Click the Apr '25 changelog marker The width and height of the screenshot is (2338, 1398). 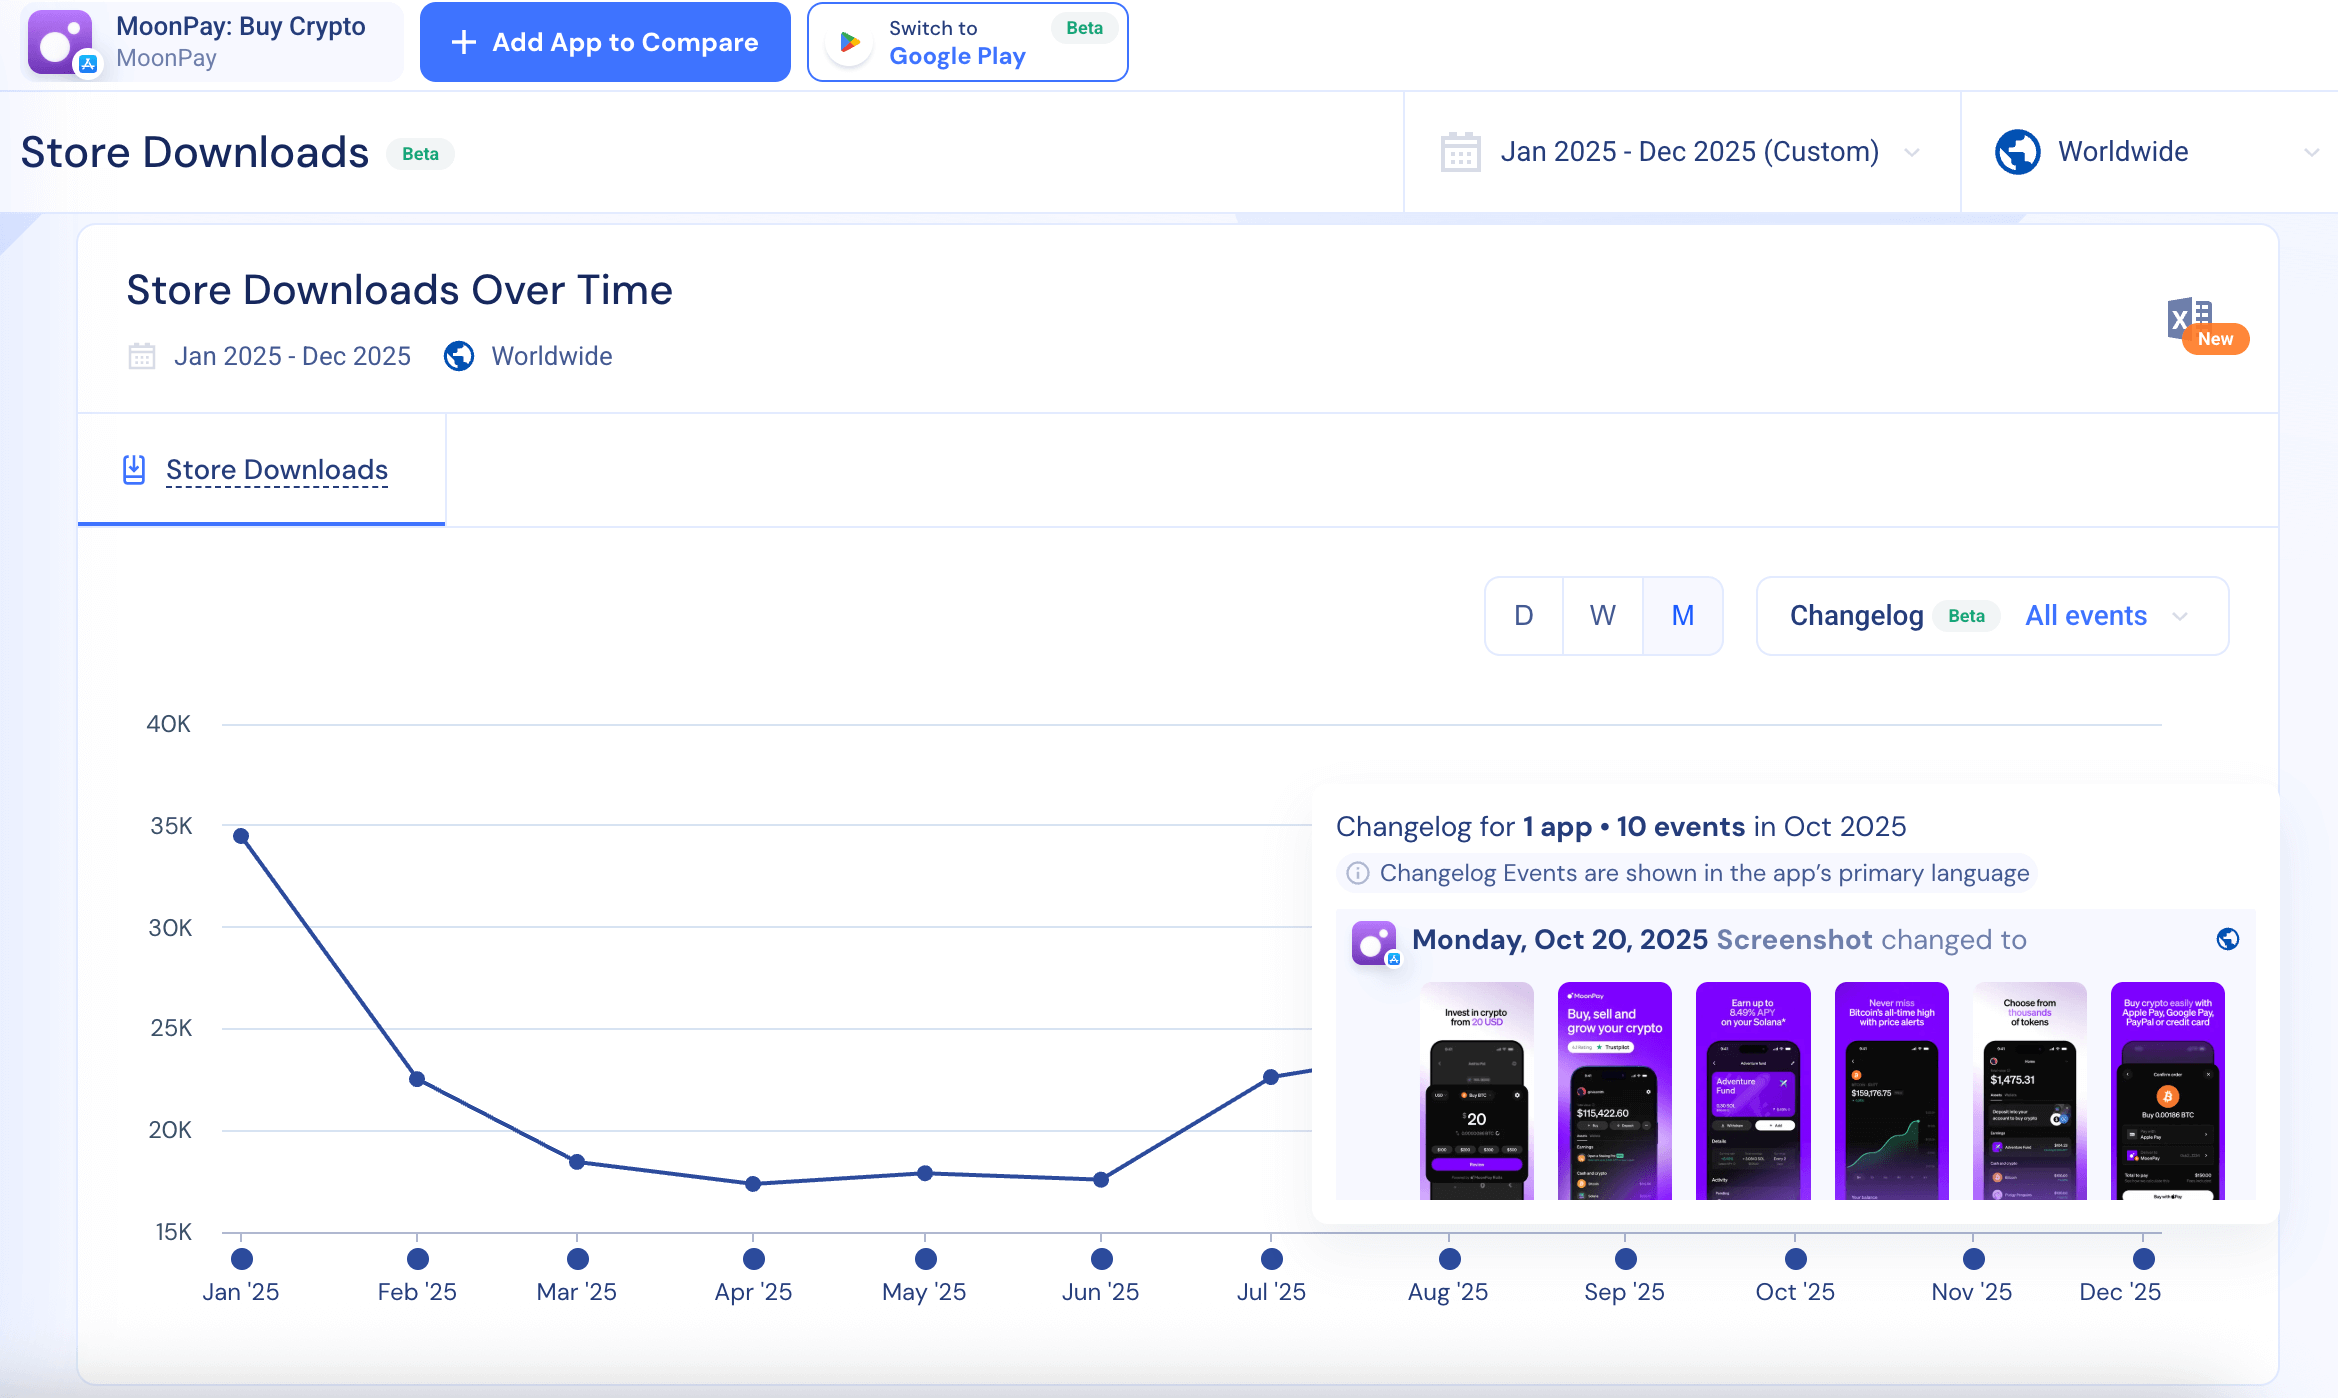click(753, 1258)
